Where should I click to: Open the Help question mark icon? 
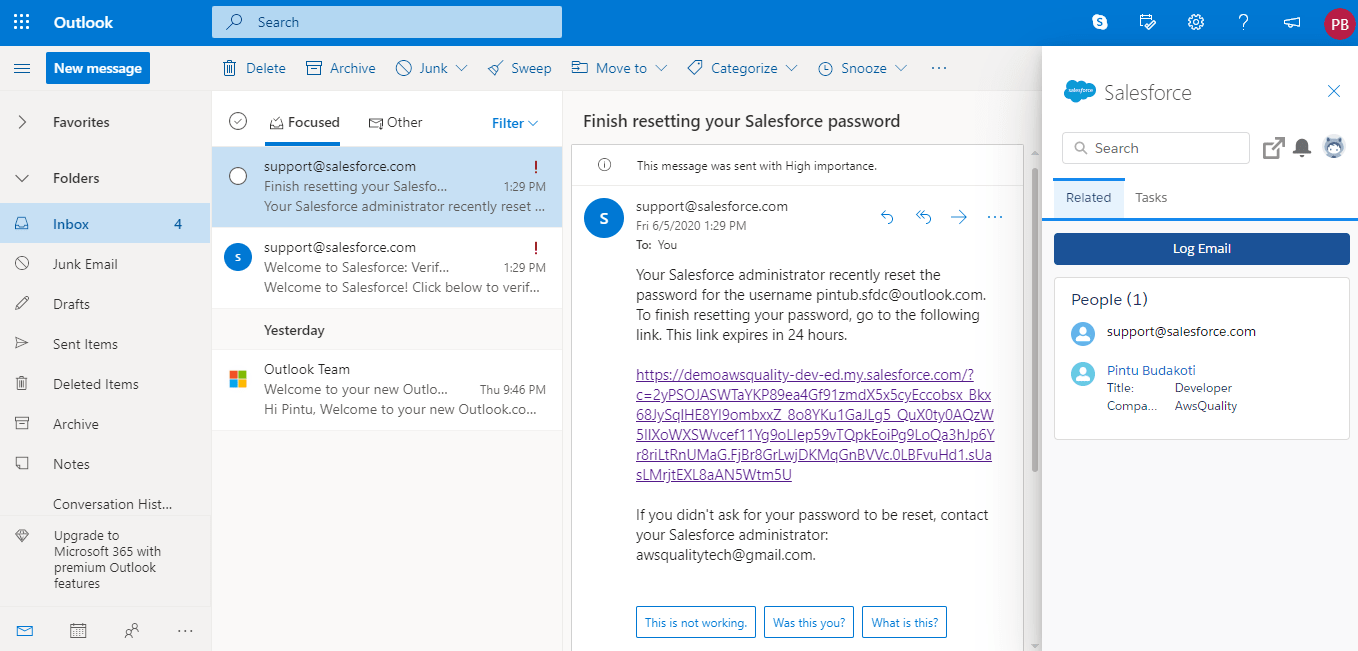(1244, 22)
